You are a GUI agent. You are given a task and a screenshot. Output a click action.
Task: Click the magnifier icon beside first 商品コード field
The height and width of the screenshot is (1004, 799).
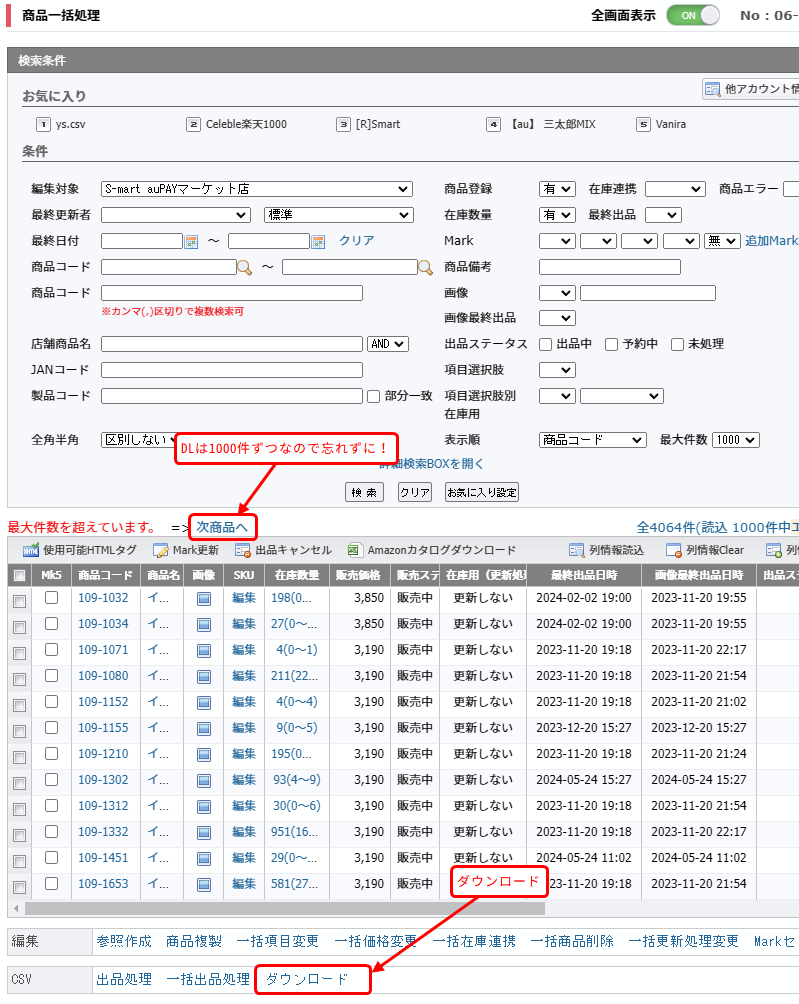(244, 267)
